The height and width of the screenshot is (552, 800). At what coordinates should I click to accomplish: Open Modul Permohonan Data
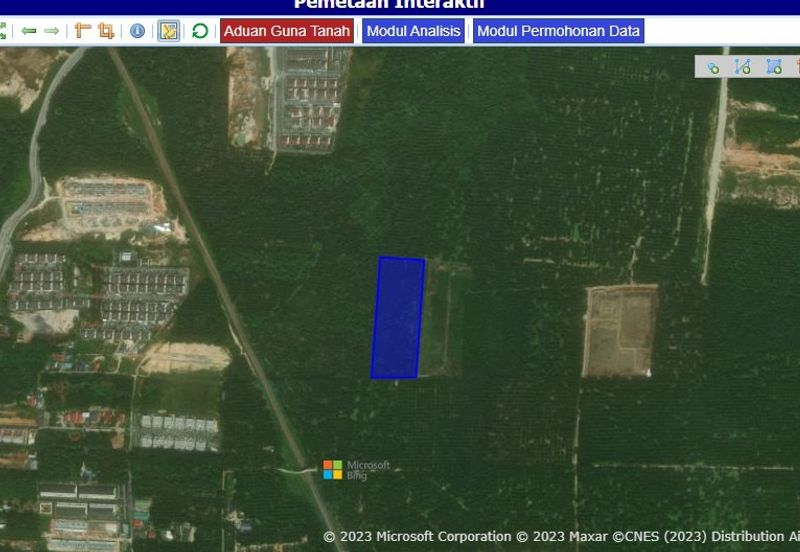(558, 31)
